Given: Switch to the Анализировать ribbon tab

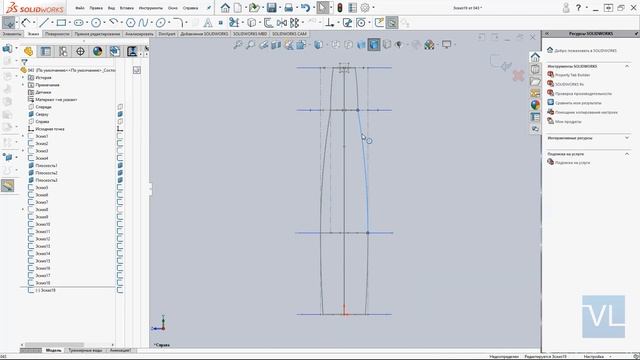Looking at the screenshot, I should (x=140, y=34).
